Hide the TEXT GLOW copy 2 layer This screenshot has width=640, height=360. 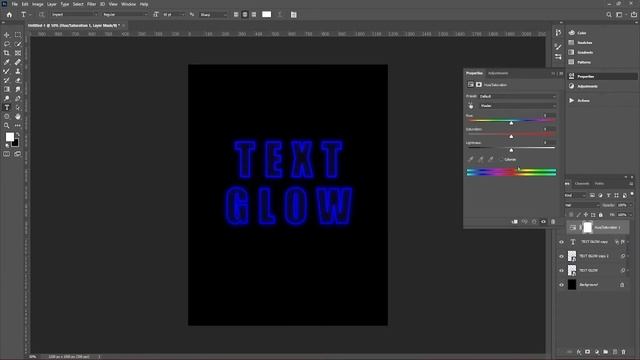click(562, 256)
